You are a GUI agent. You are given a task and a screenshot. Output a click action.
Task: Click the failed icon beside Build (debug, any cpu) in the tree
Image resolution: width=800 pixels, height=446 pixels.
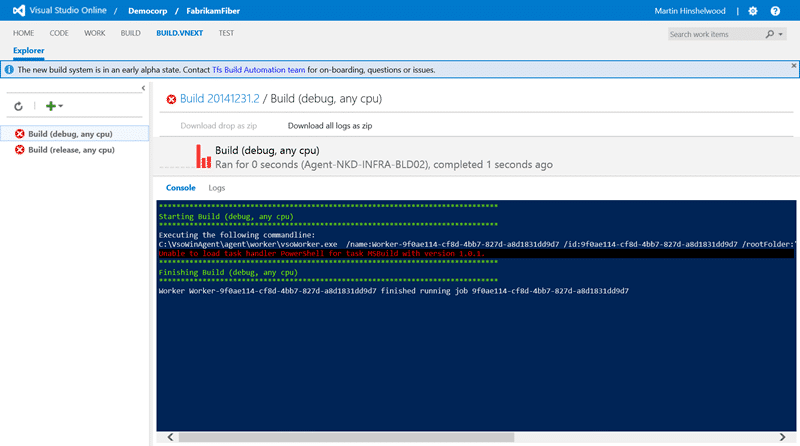(x=19, y=134)
